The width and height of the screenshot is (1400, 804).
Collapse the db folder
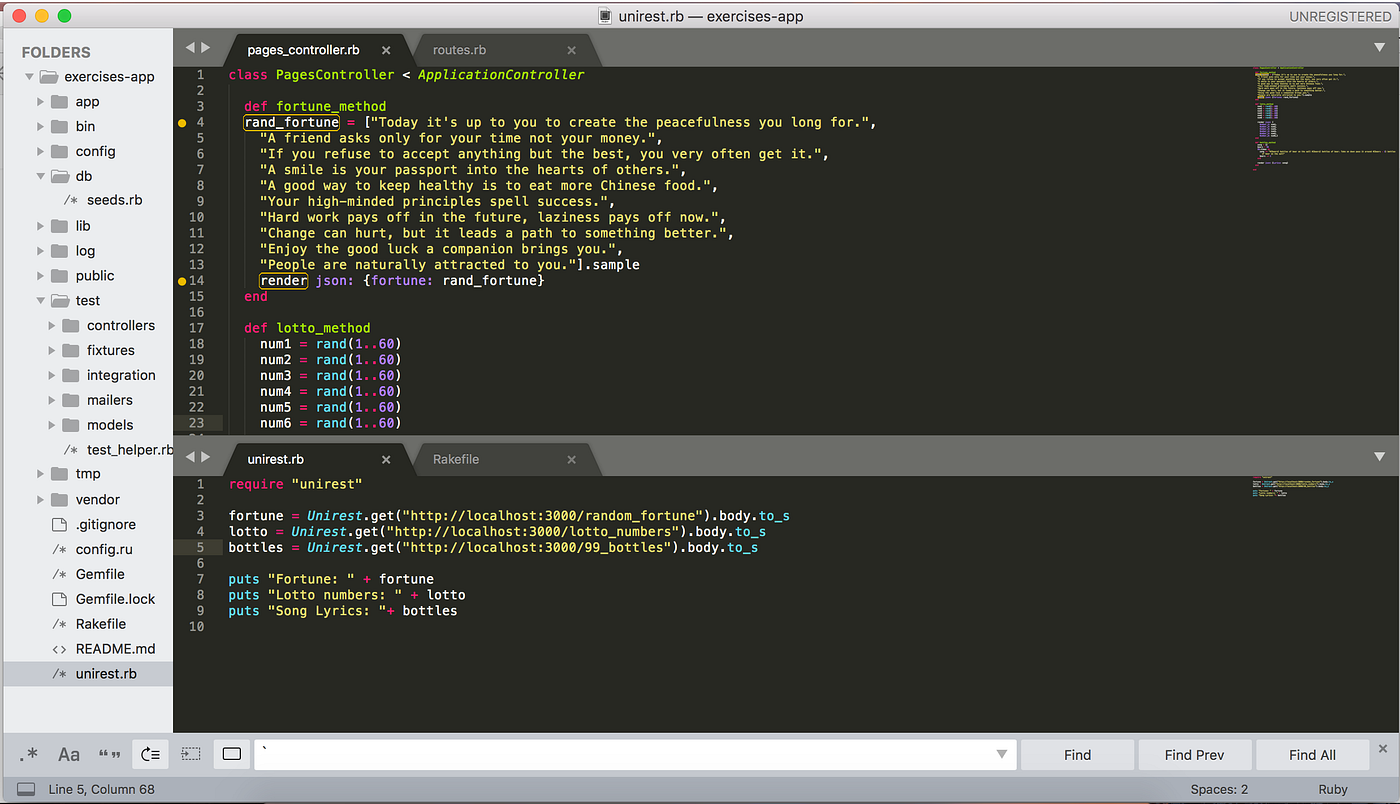[x=41, y=177]
